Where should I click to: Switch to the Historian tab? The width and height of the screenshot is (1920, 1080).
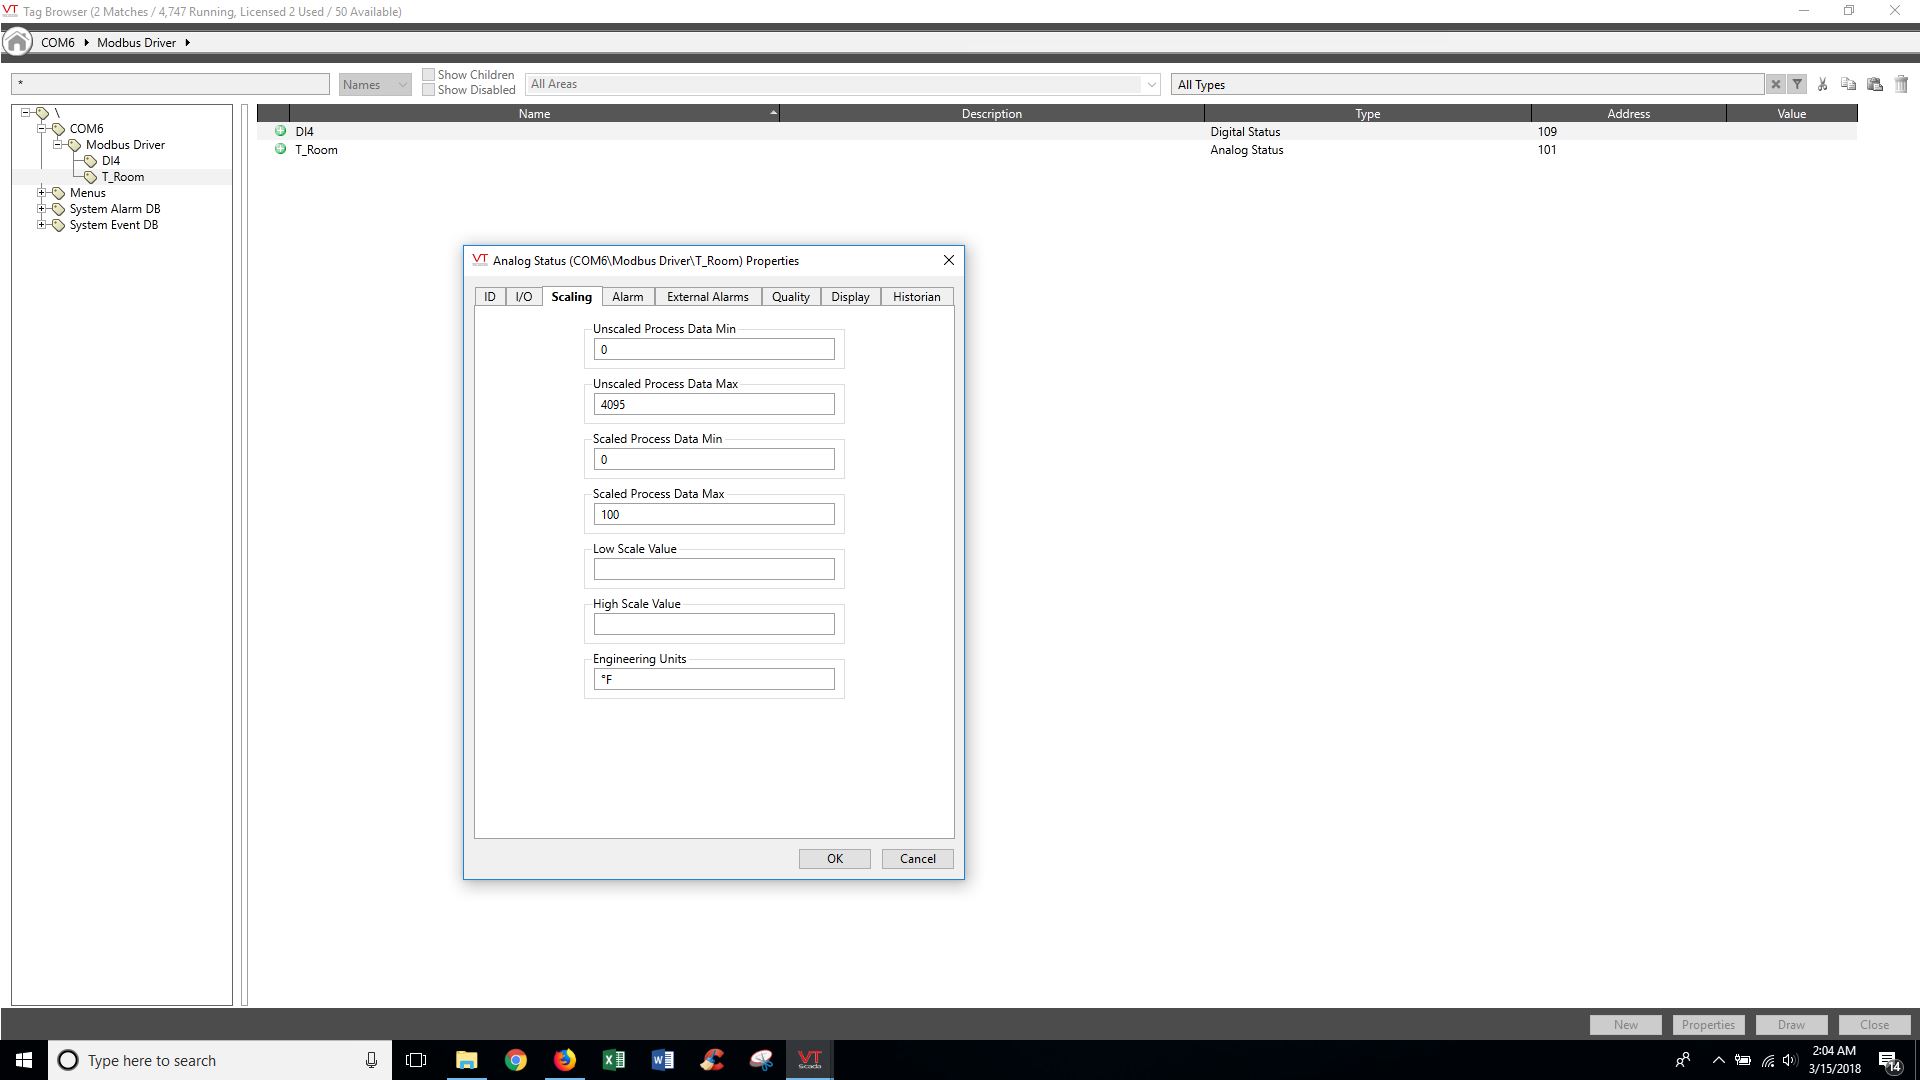pos(916,297)
